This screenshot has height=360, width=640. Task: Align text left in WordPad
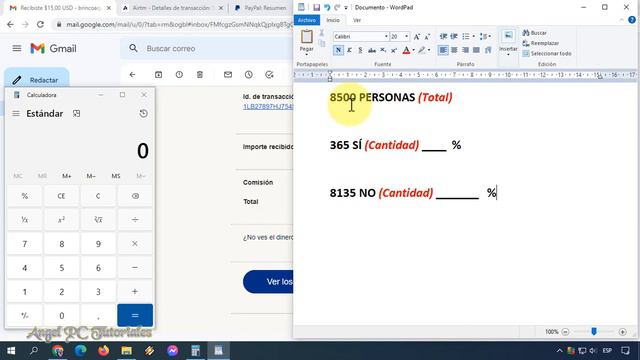tap(443, 50)
